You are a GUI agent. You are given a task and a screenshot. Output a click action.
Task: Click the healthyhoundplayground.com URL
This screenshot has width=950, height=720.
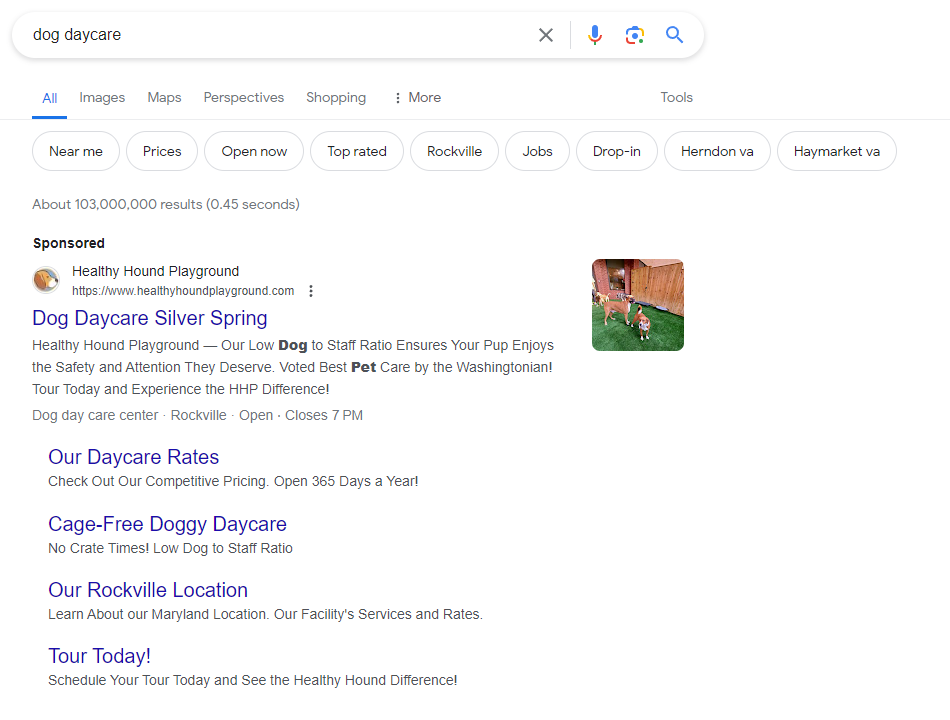(183, 291)
